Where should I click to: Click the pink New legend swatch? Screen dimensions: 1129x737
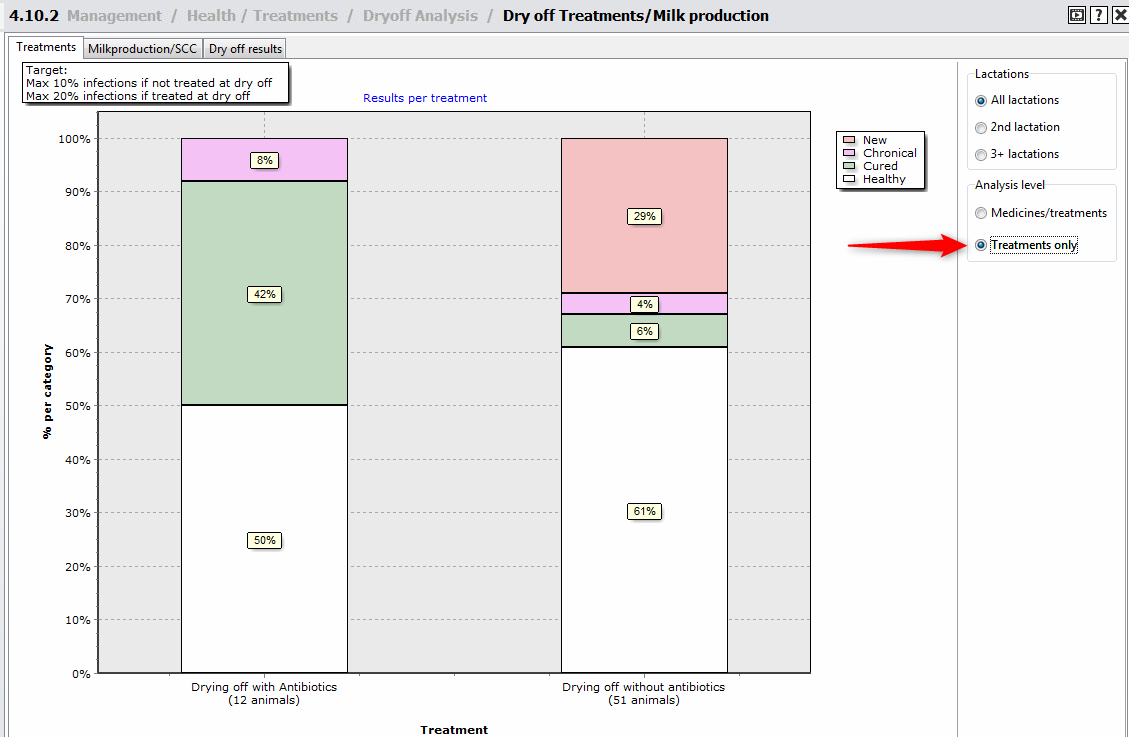(x=849, y=140)
